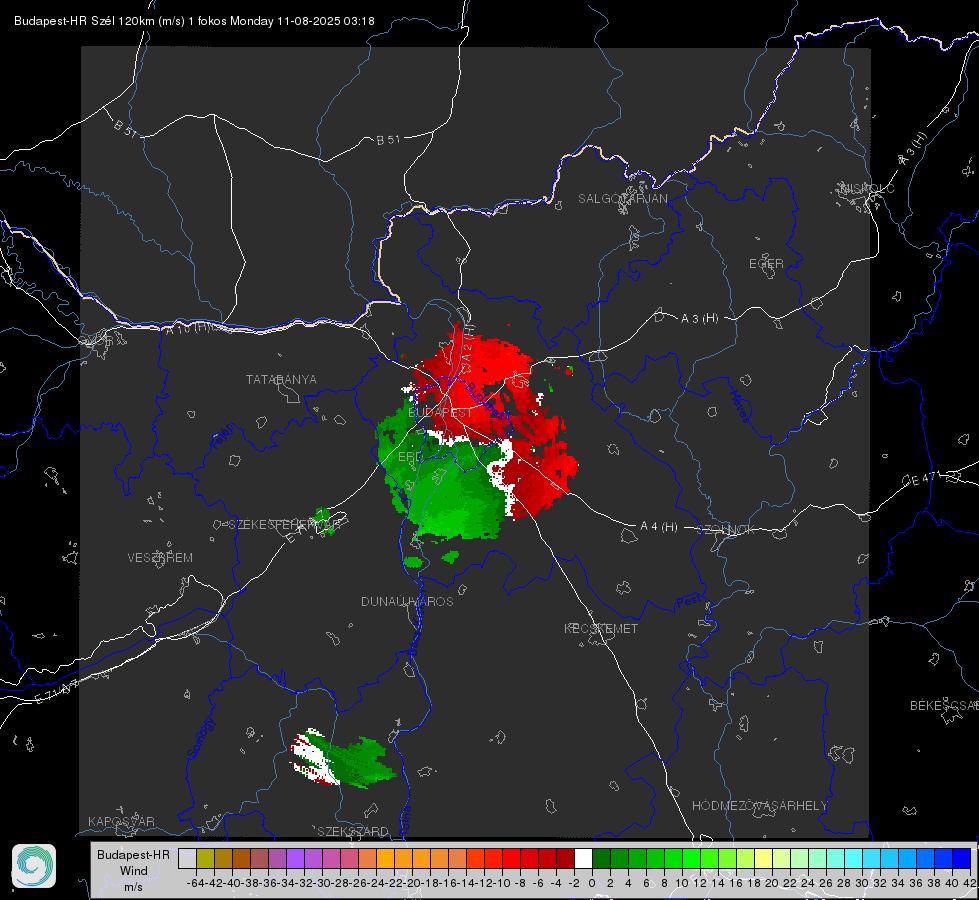Pick the dark red swatch between -4 and -2
The height and width of the screenshot is (900, 979).
tap(565, 858)
